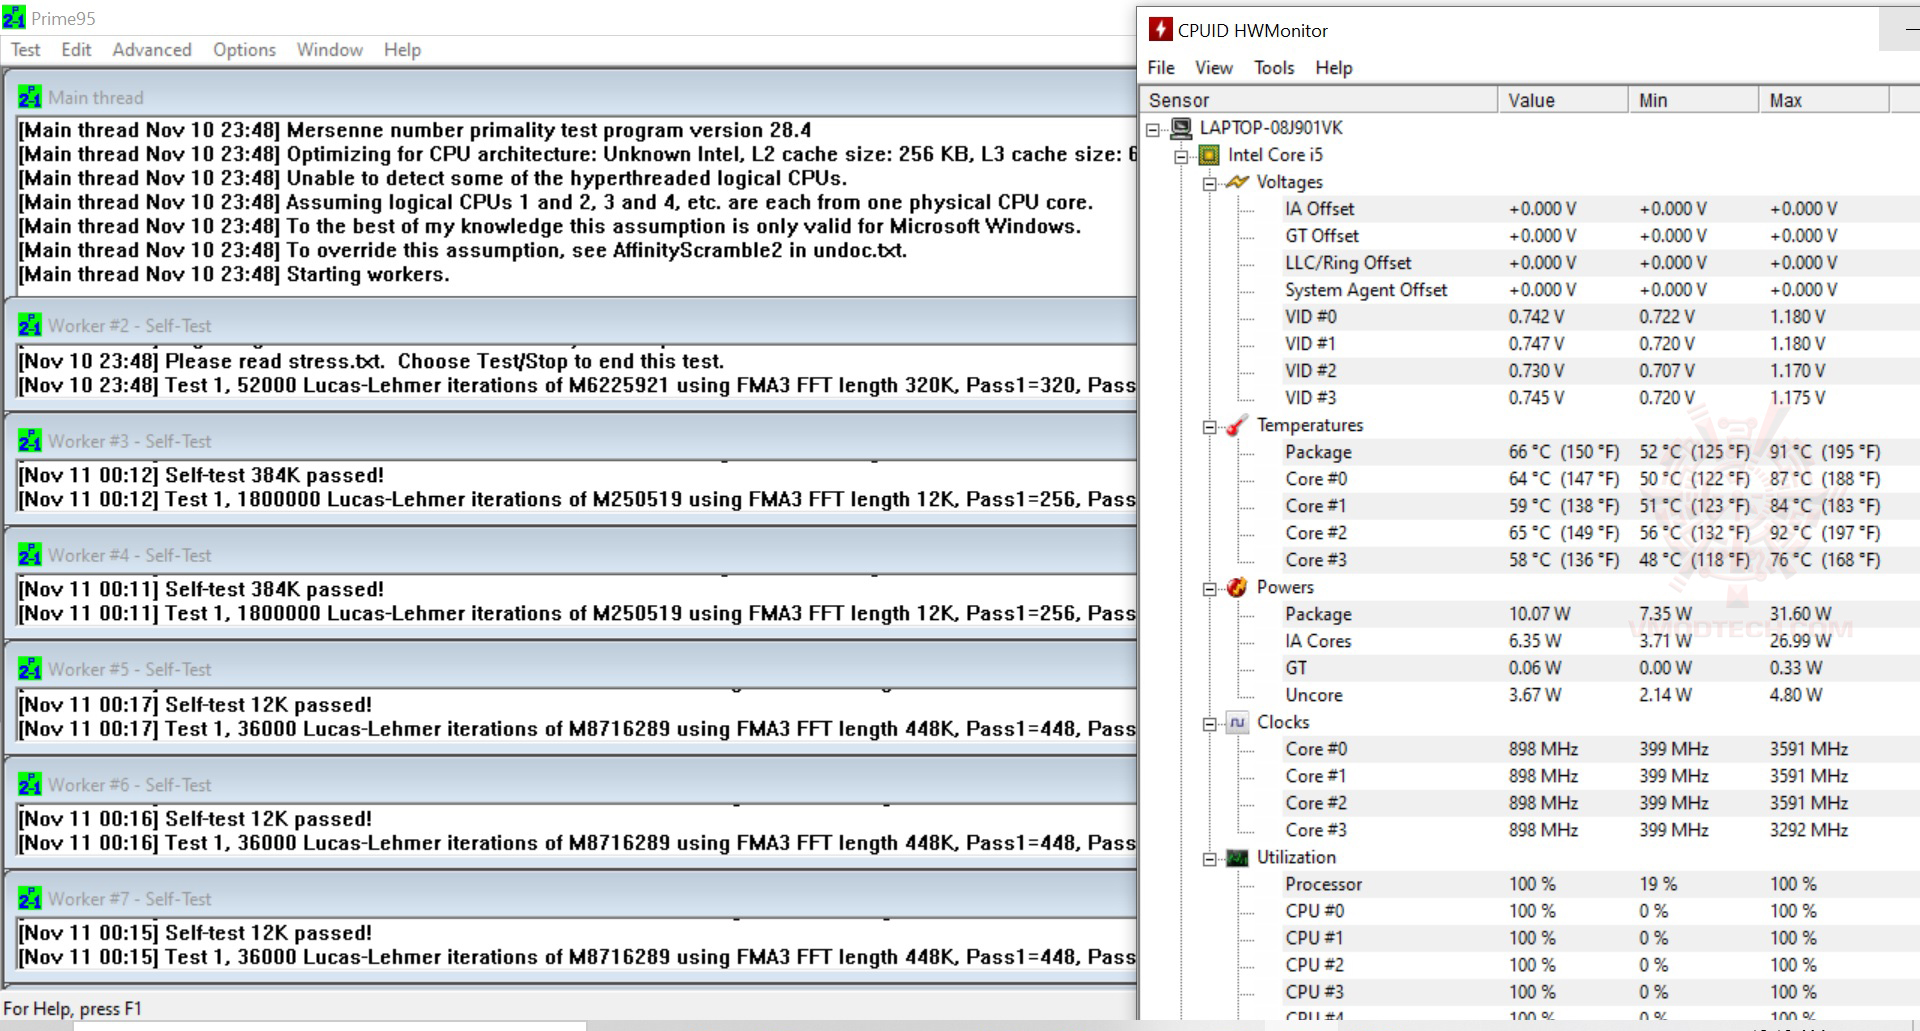The image size is (1920, 1031).
Task: Click the computer icon beside LAPTOP-08J901VK
Action: (1181, 128)
